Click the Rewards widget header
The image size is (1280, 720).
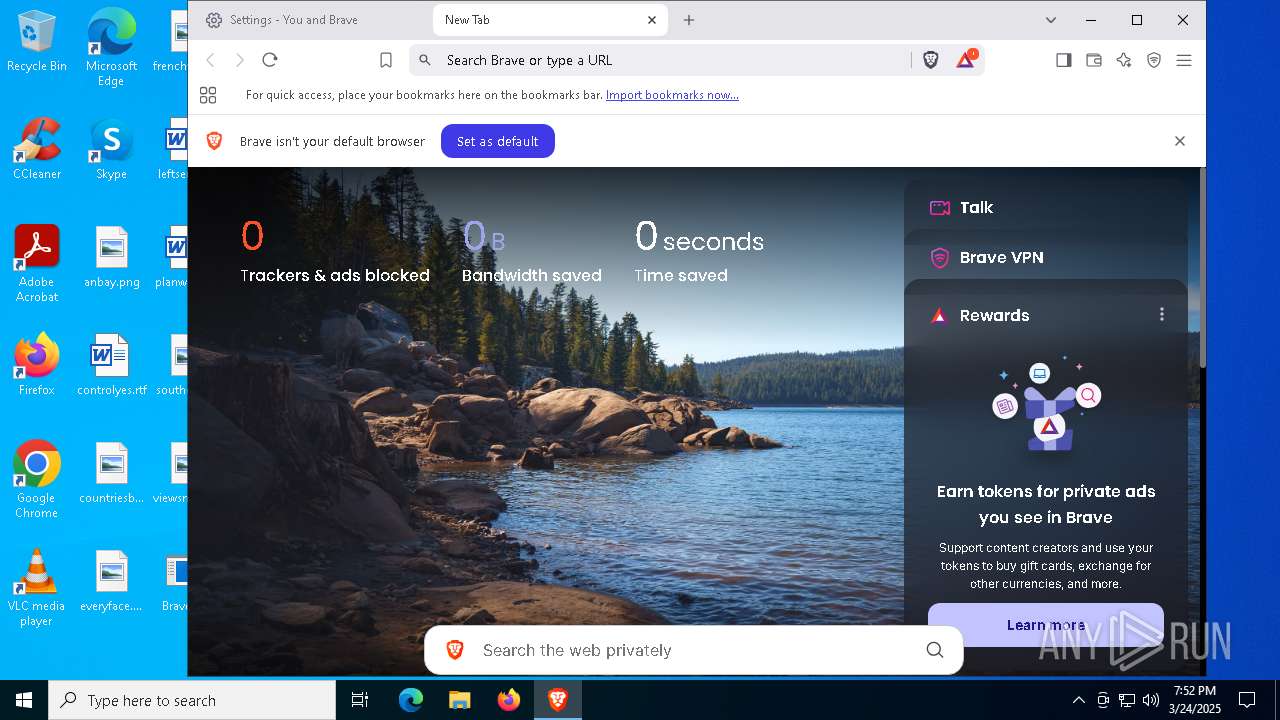994,315
